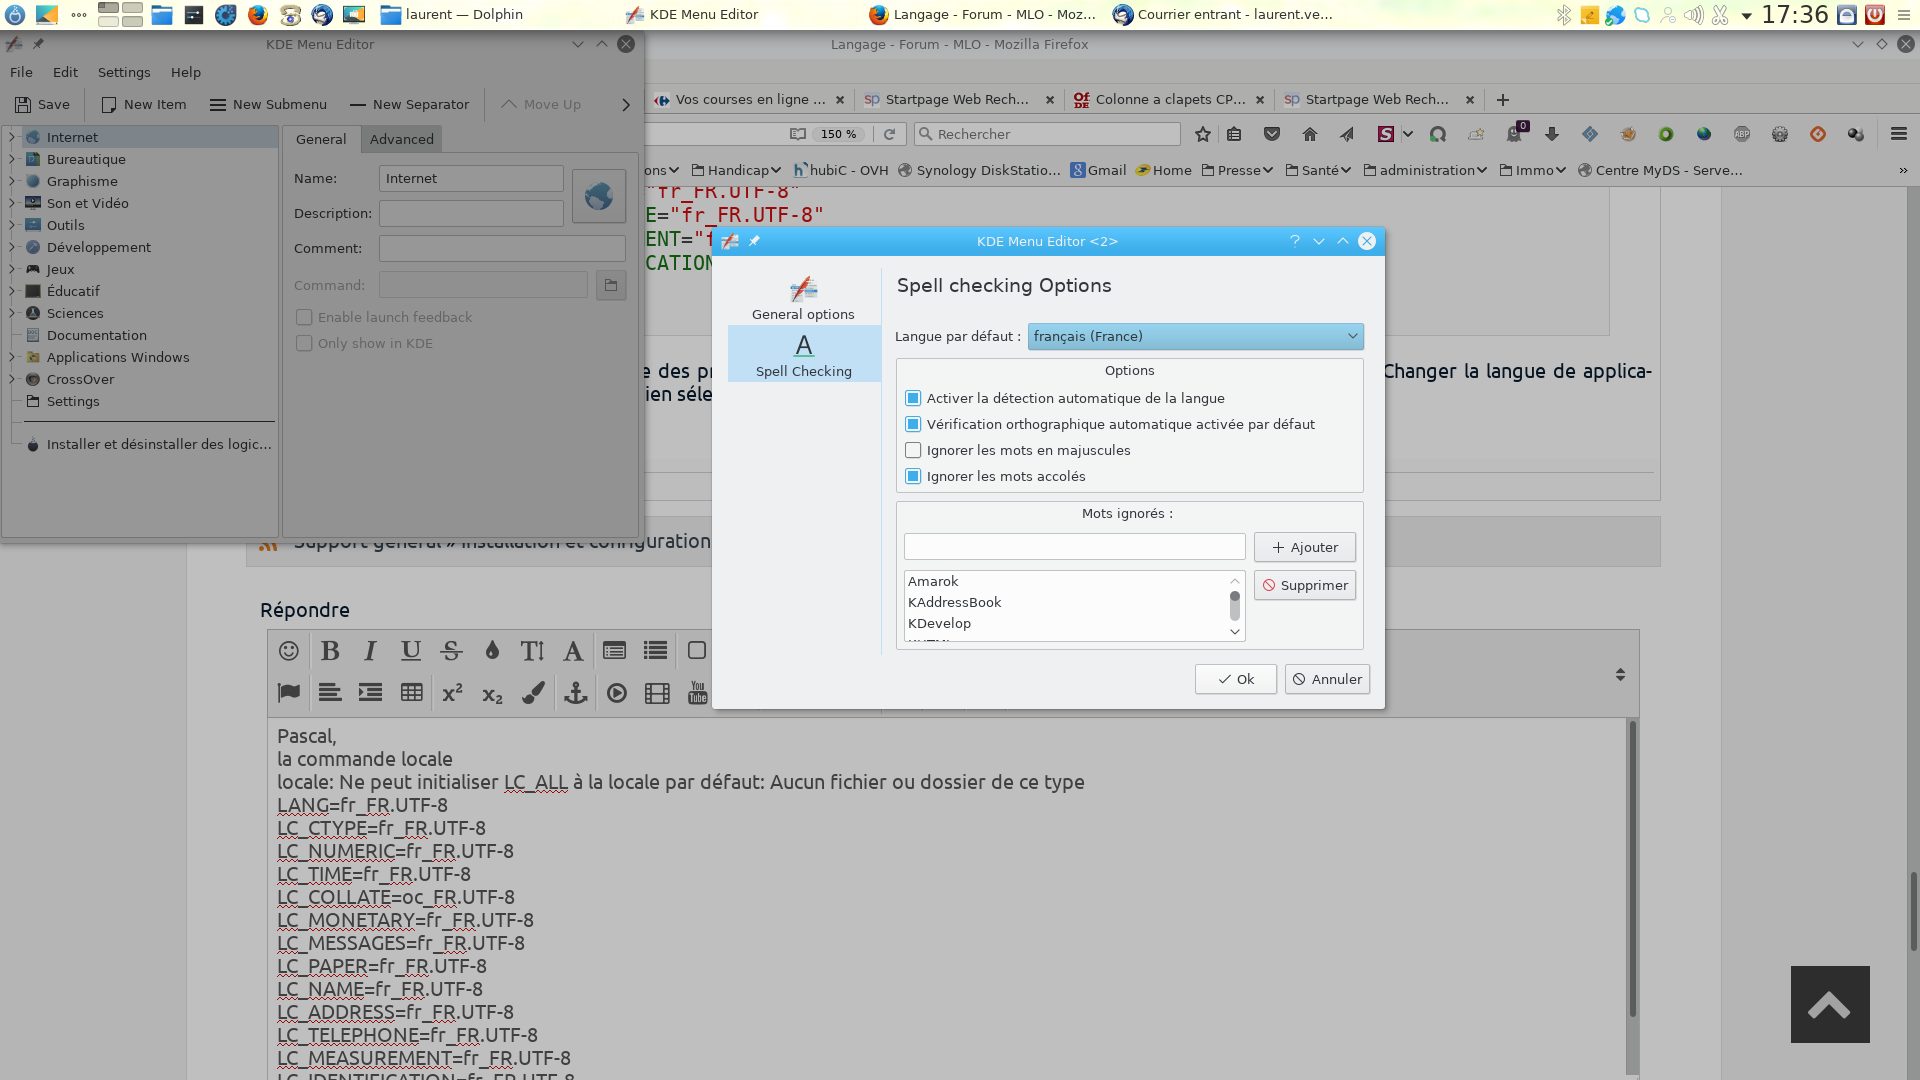Screen dimensions: 1920x1080
Task: Bookmark page with Firefox star icon
Action: pyautogui.click(x=1203, y=134)
